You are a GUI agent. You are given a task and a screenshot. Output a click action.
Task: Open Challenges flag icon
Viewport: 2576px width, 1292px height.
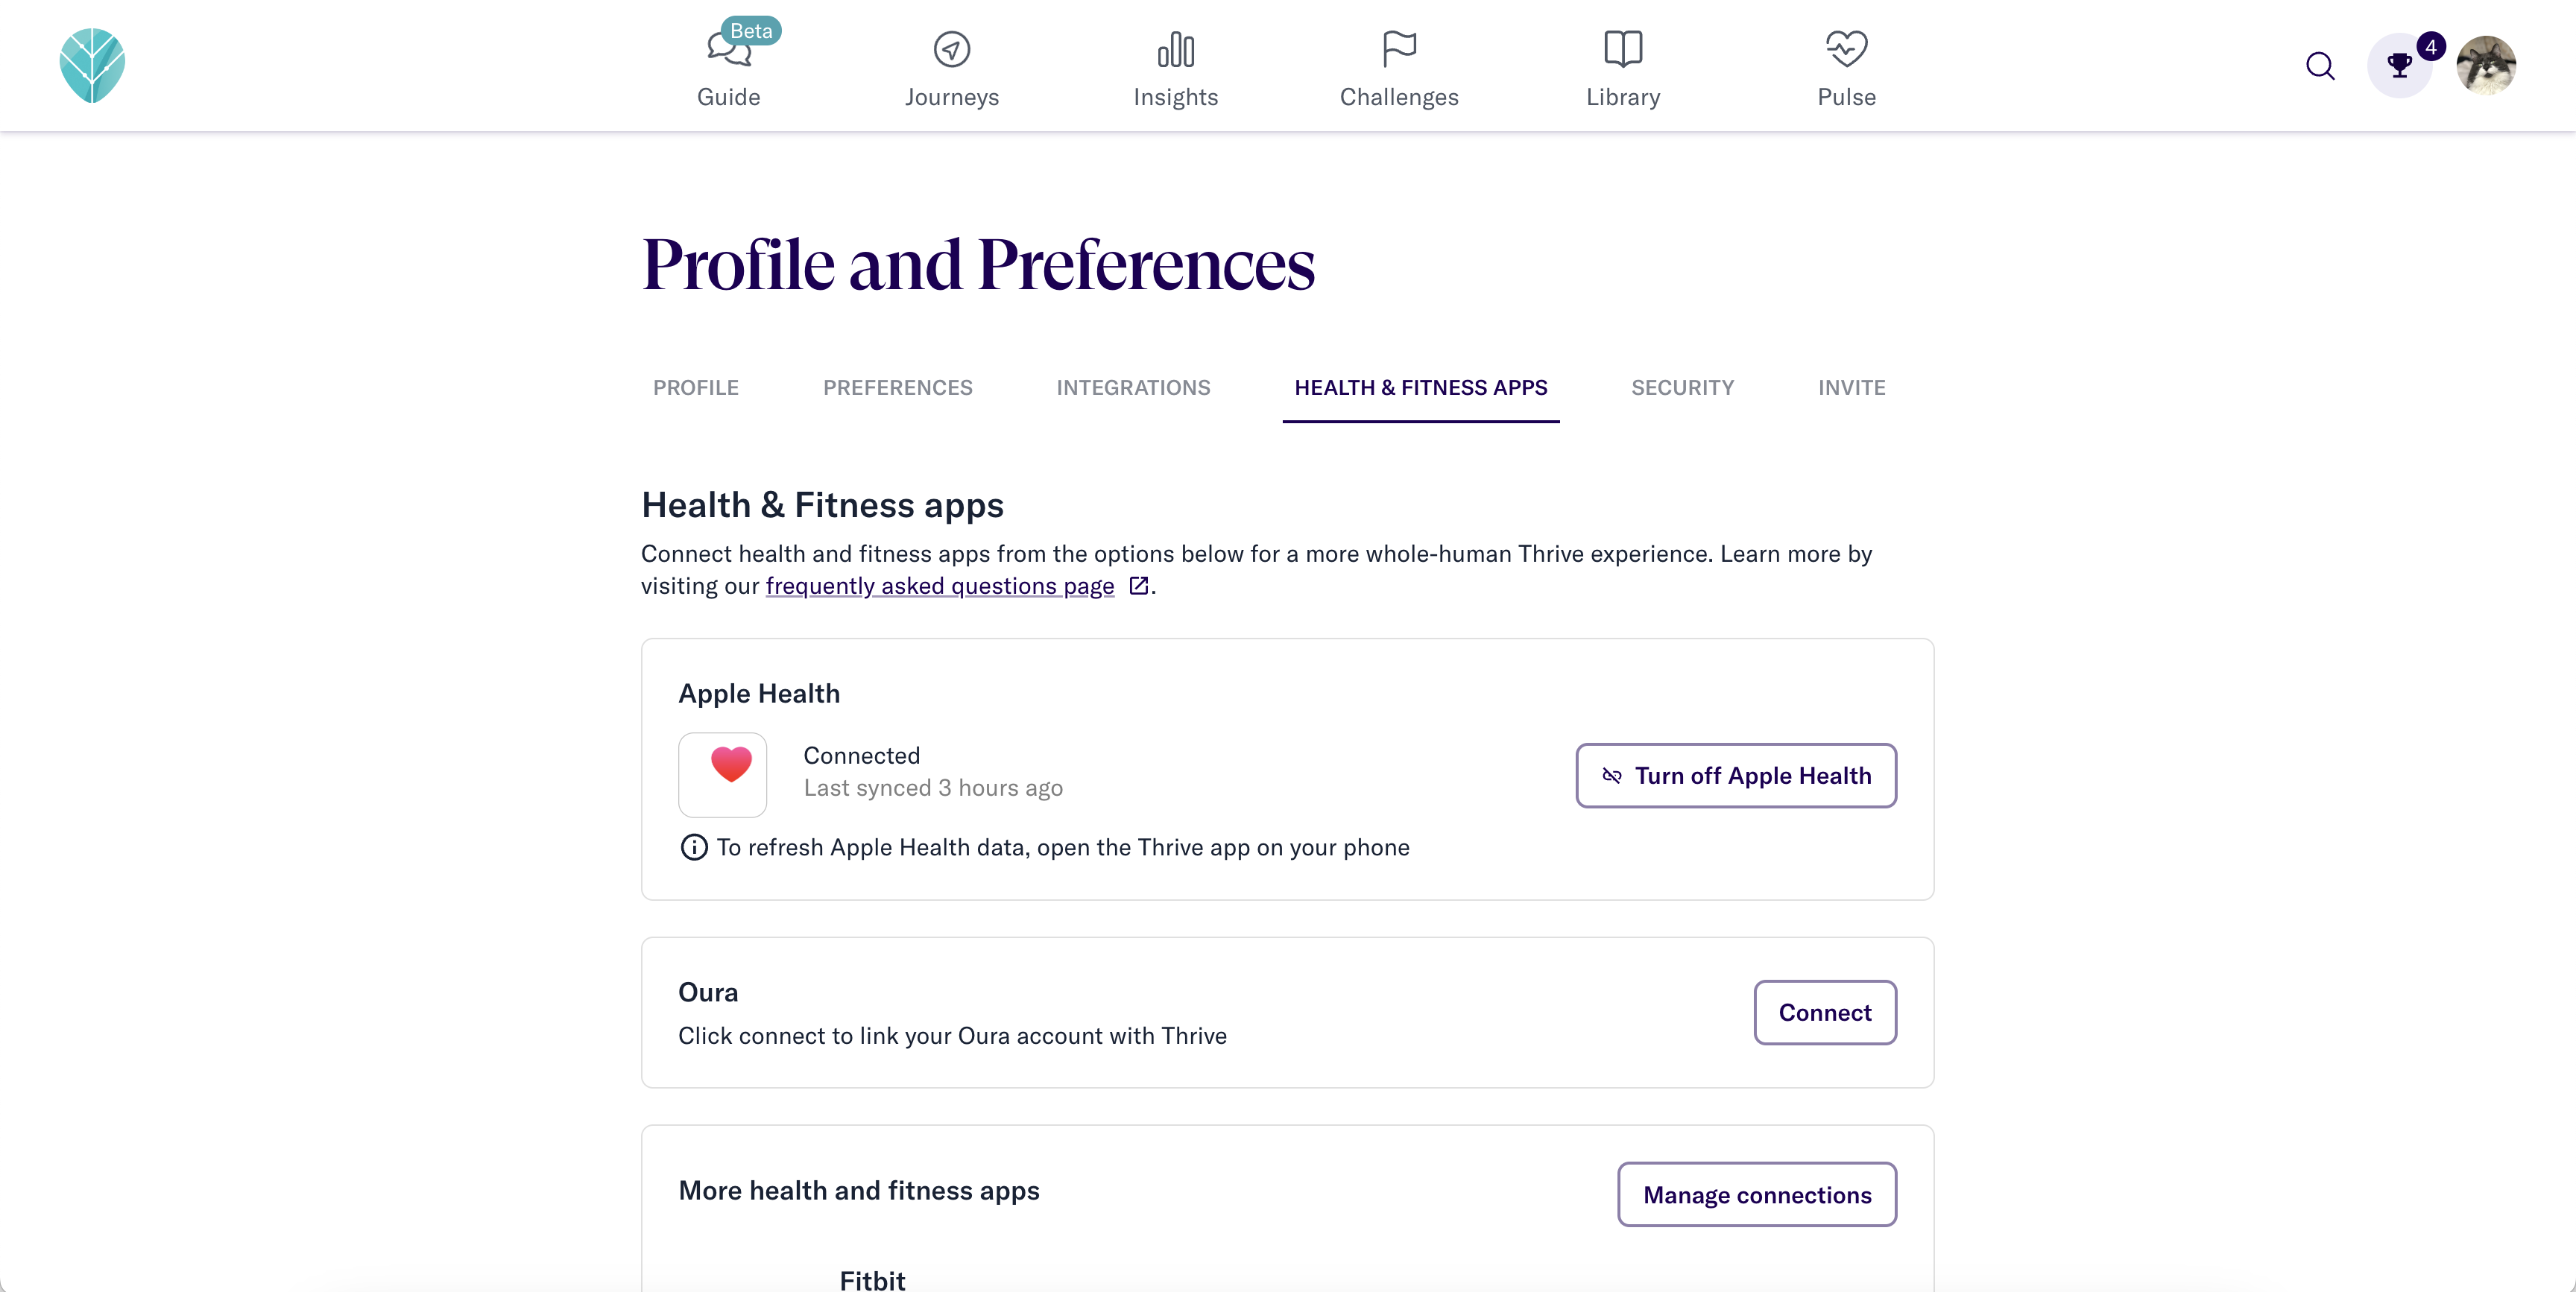[x=1399, y=49]
